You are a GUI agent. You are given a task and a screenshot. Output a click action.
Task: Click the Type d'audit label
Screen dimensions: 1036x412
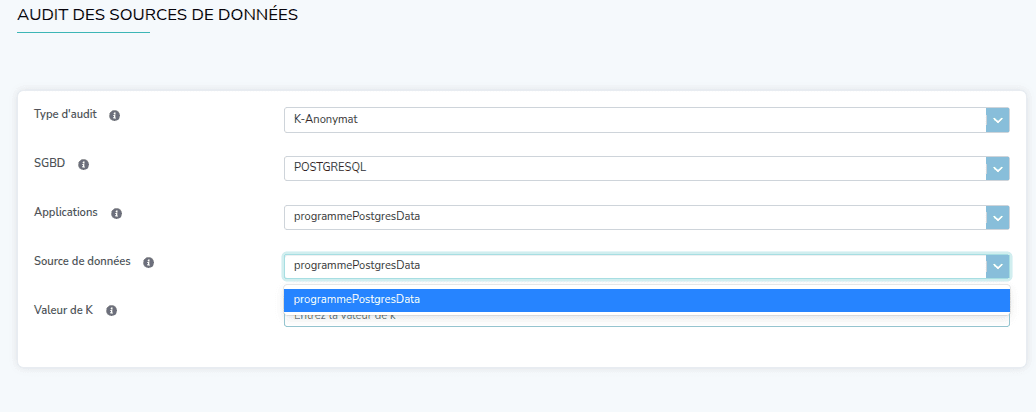tap(65, 115)
